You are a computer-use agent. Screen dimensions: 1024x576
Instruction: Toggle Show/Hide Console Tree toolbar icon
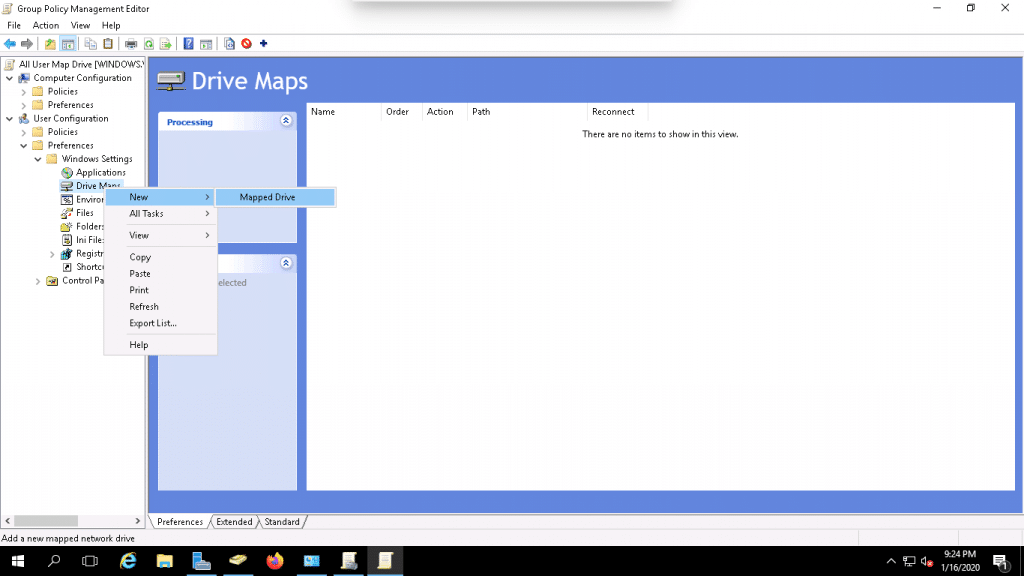(x=68, y=44)
